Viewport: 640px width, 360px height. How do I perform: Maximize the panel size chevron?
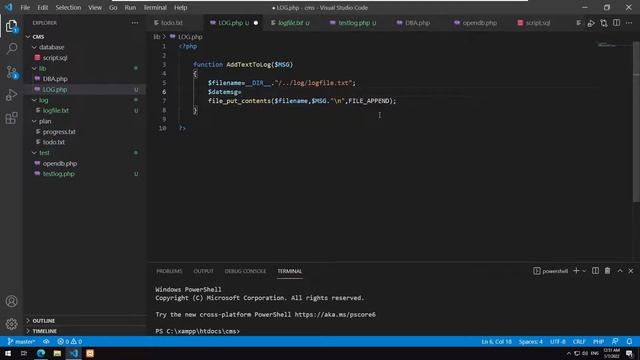620,271
